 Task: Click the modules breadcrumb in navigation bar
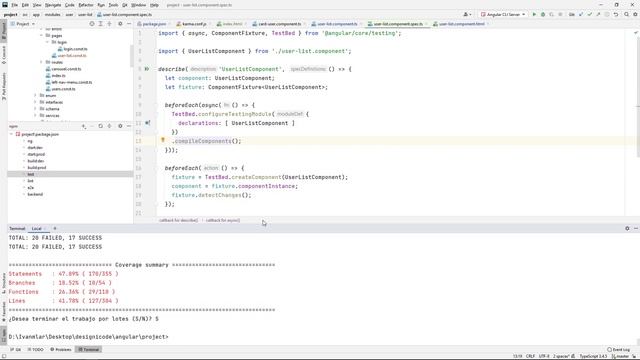coord(52,15)
